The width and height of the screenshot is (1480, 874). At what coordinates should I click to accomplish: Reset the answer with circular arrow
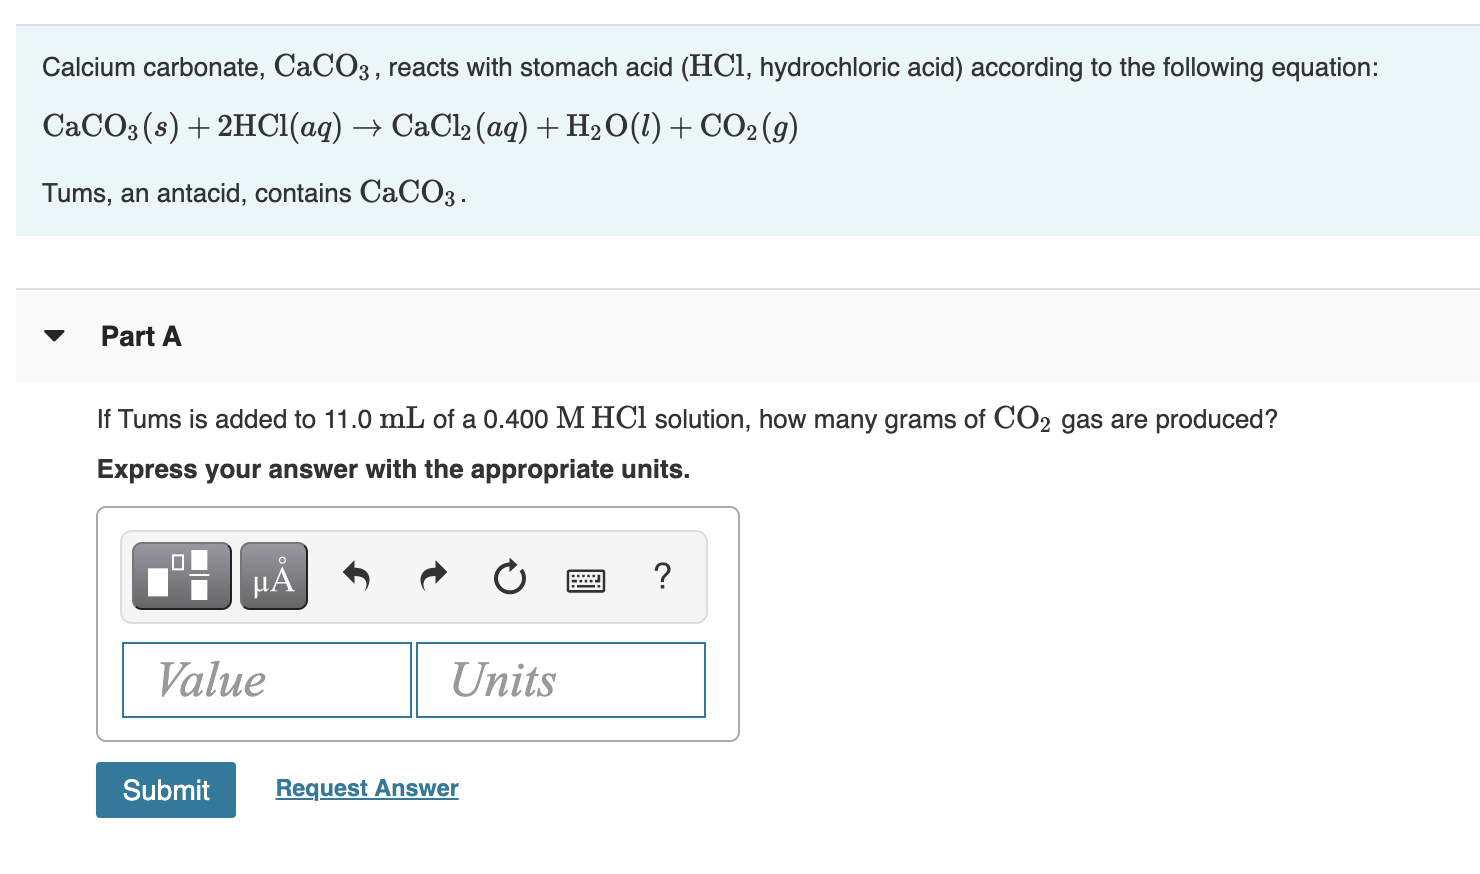click(509, 577)
